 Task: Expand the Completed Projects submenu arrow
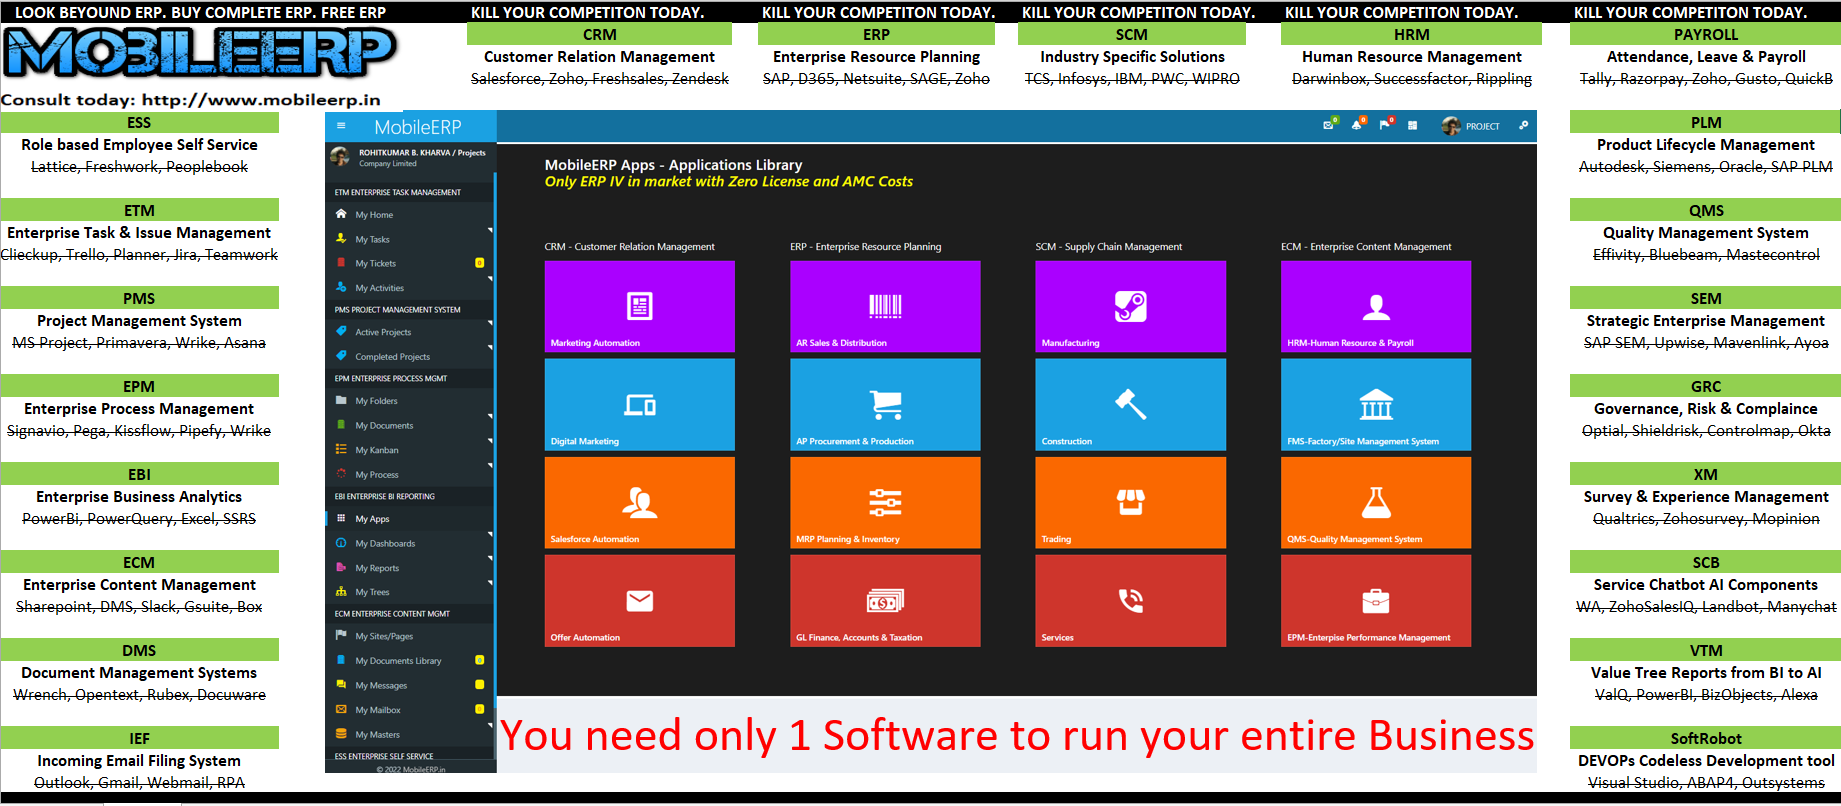pos(490,349)
